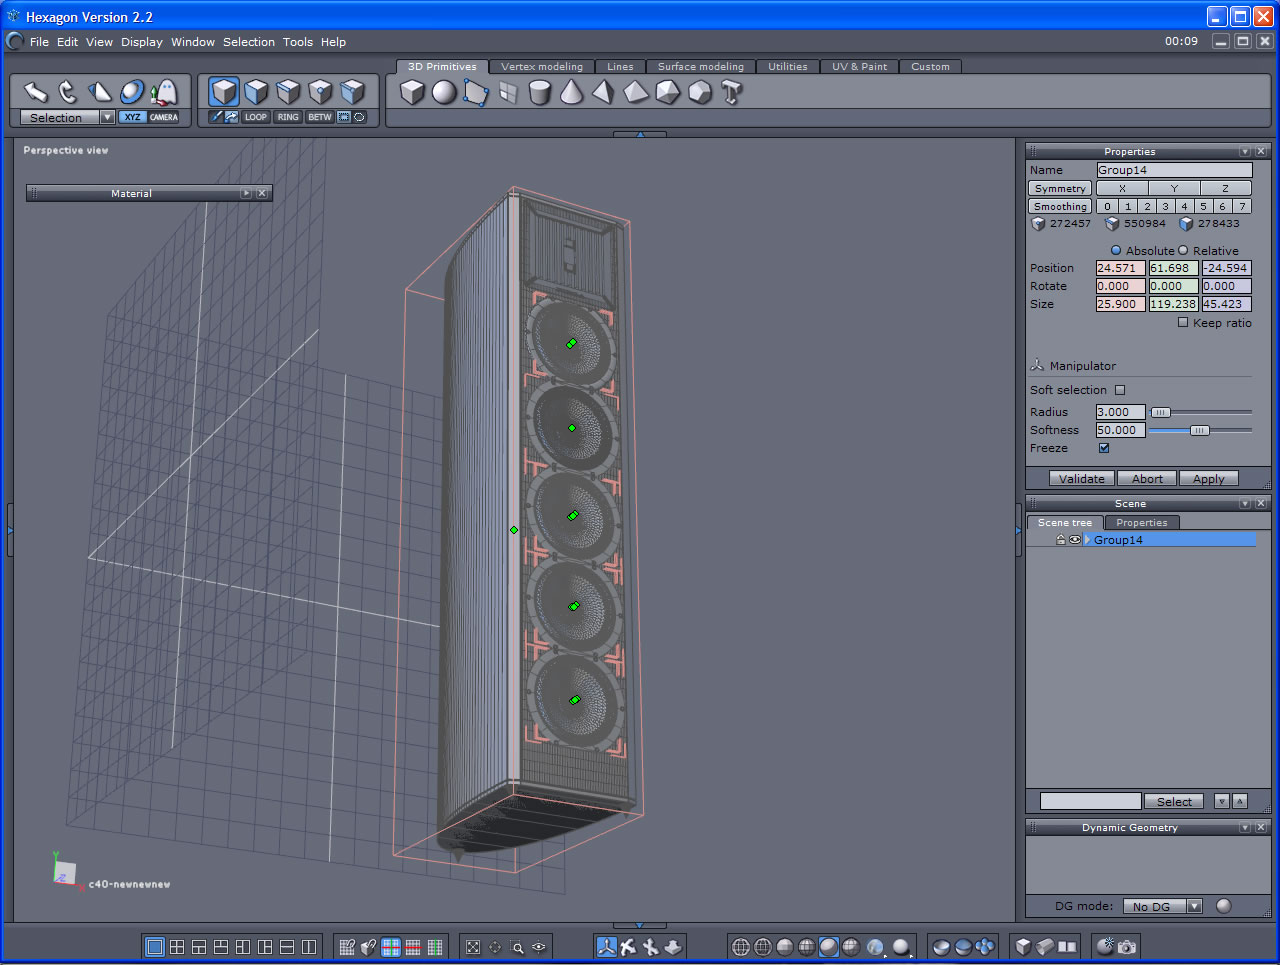The height and width of the screenshot is (965, 1280).
Task: Click the camera snapshot icon in bottom bar
Action: click(1127, 946)
